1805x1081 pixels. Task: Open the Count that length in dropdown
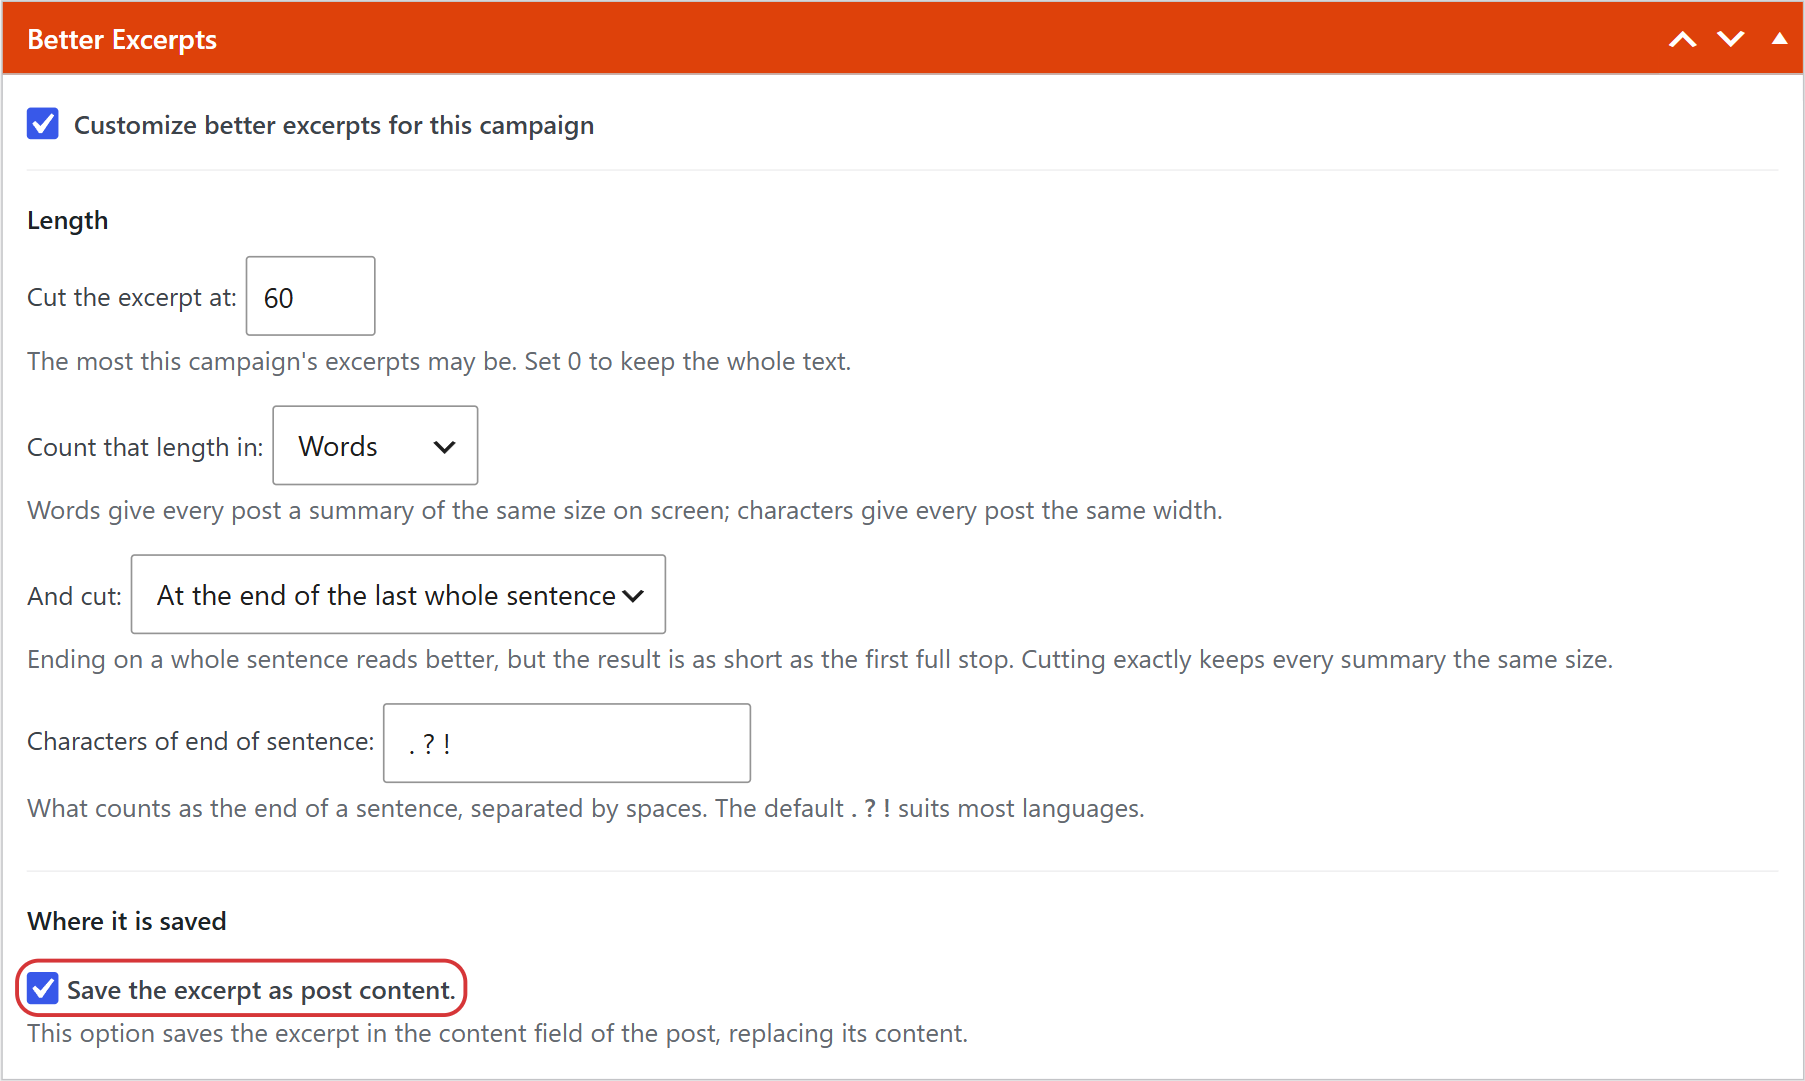375,445
